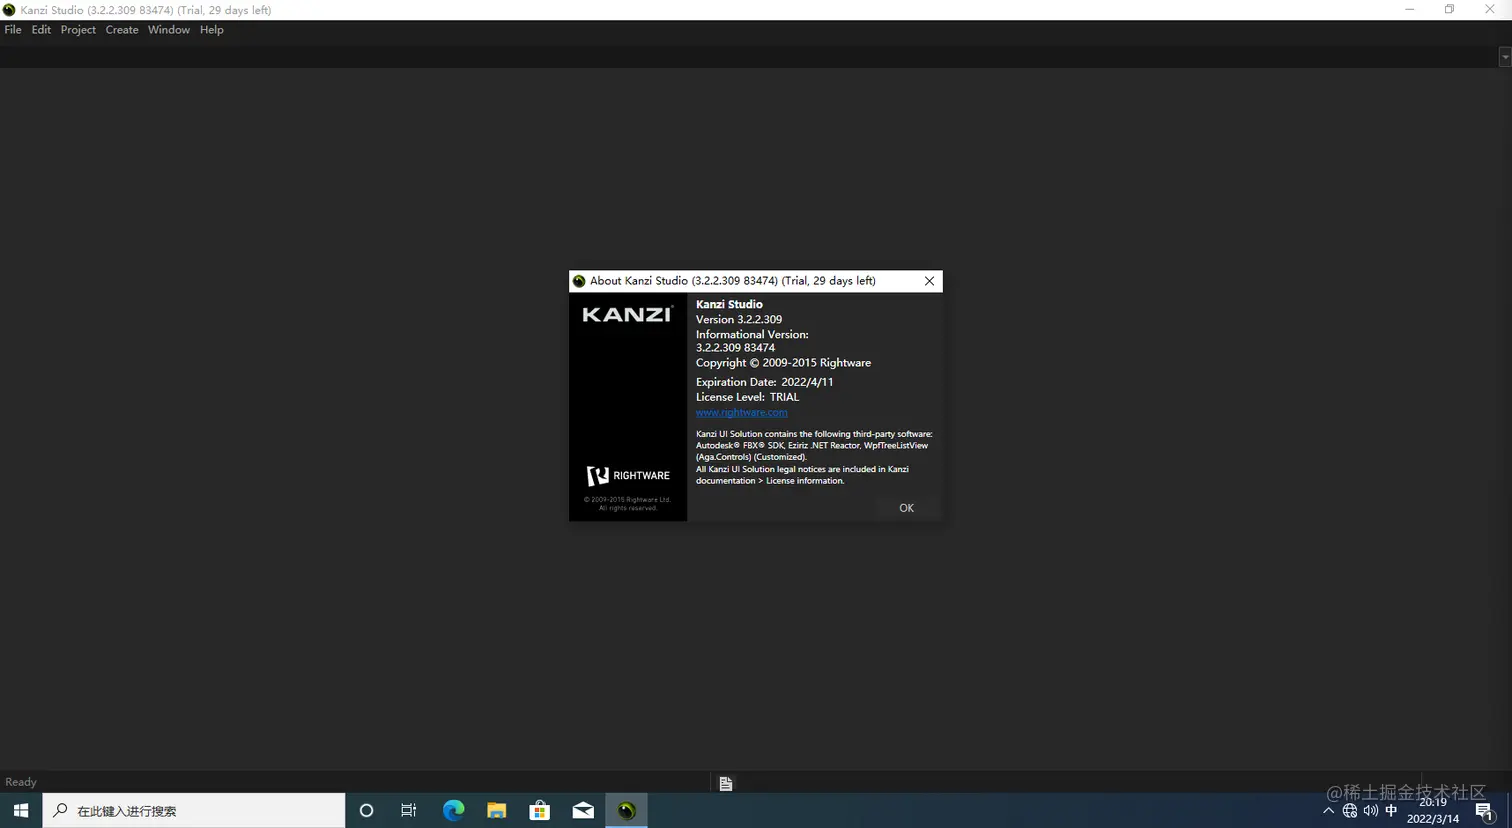Open the Create menu
1512x828 pixels.
point(122,30)
